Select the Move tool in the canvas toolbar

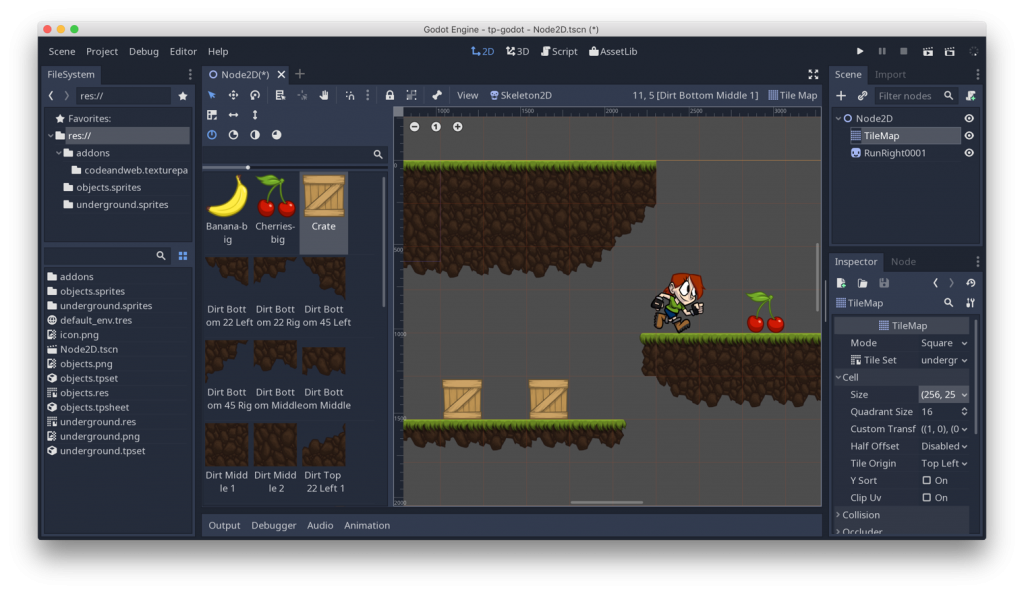[x=234, y=95]
